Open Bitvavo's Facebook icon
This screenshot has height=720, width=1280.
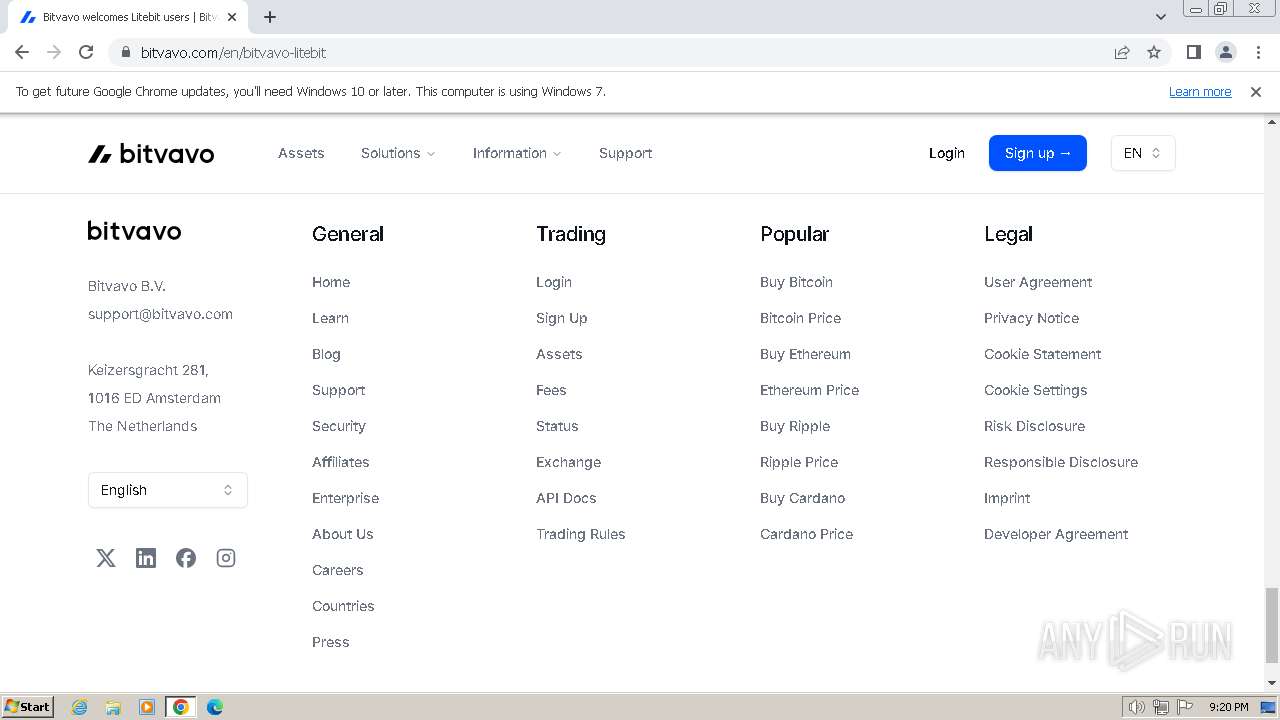(x=186, y=558)
